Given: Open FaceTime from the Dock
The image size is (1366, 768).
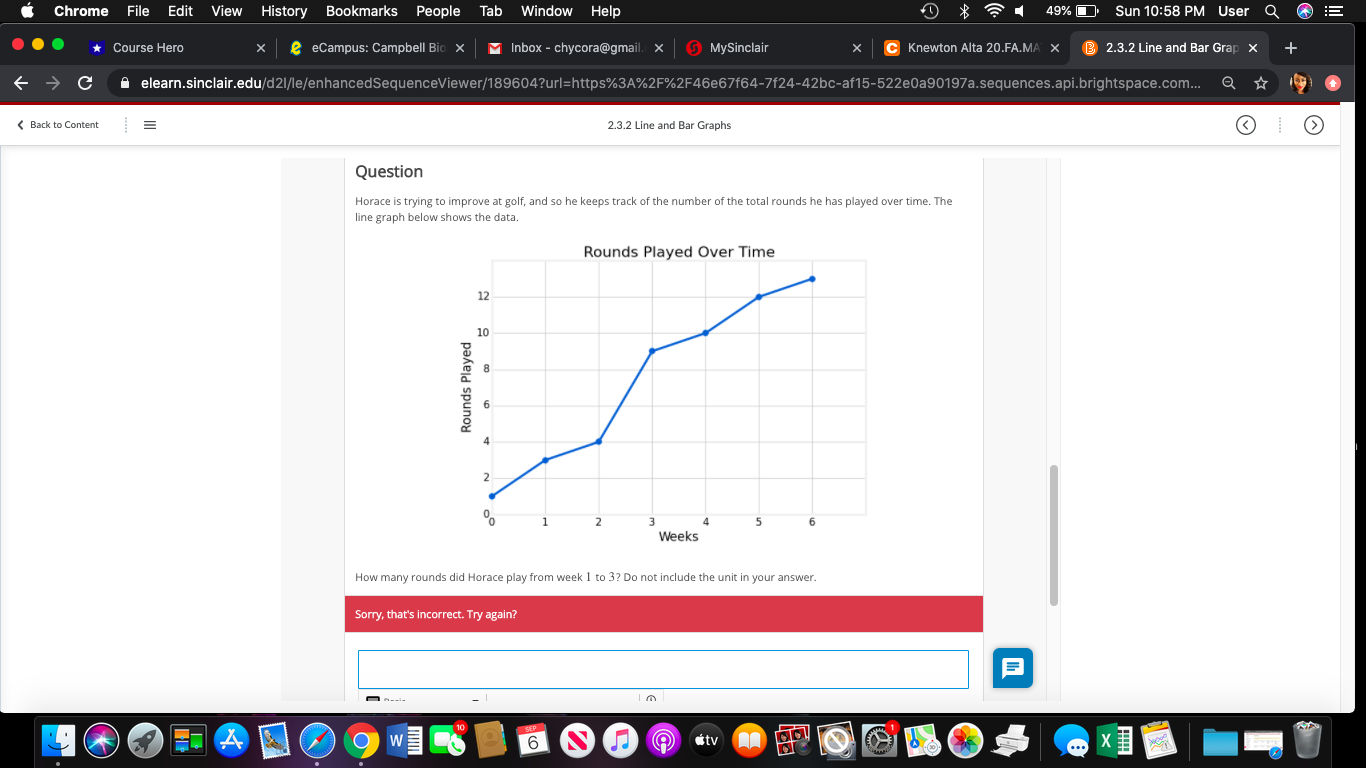Looking at the screenshot, I should 447,740.
